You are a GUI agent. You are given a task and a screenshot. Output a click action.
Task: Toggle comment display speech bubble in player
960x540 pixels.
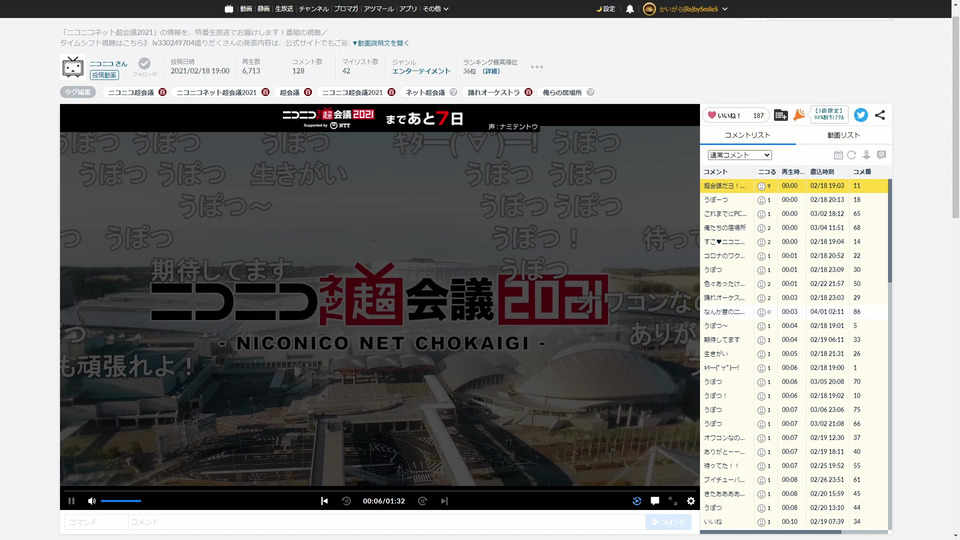[654, 501]
